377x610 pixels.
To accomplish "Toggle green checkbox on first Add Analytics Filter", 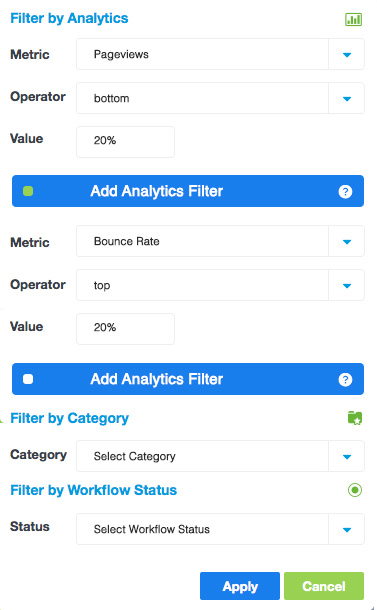I will click(x=28, y=191).
